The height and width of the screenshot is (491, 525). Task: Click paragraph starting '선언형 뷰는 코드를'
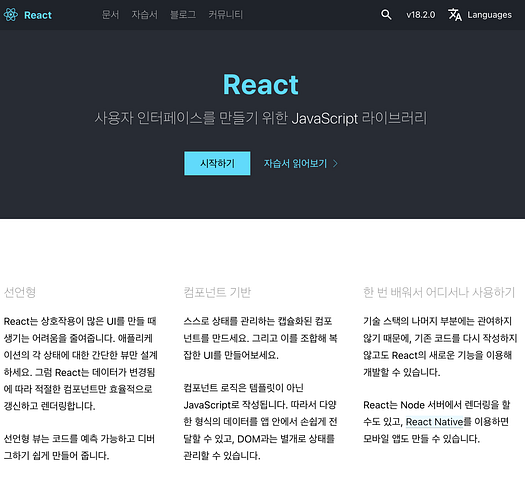point(79,447)
